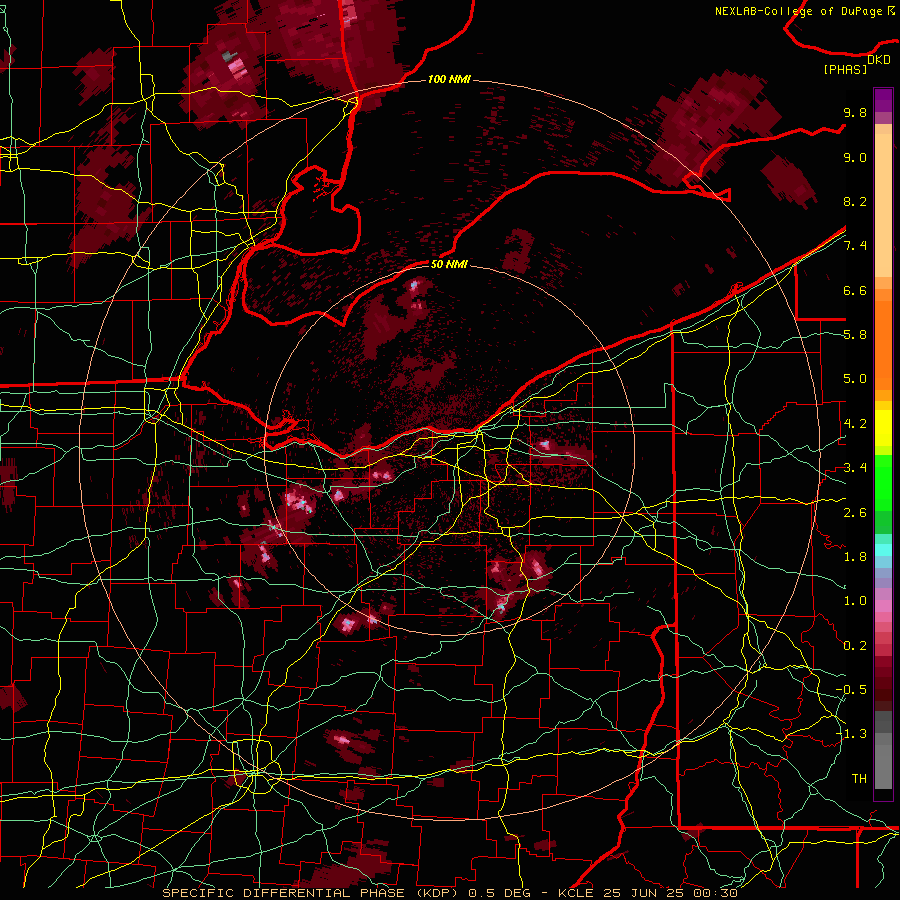Click the 0.2 value on the scale
This screenshot has width=900, height=900.
(x=855, y=645)
